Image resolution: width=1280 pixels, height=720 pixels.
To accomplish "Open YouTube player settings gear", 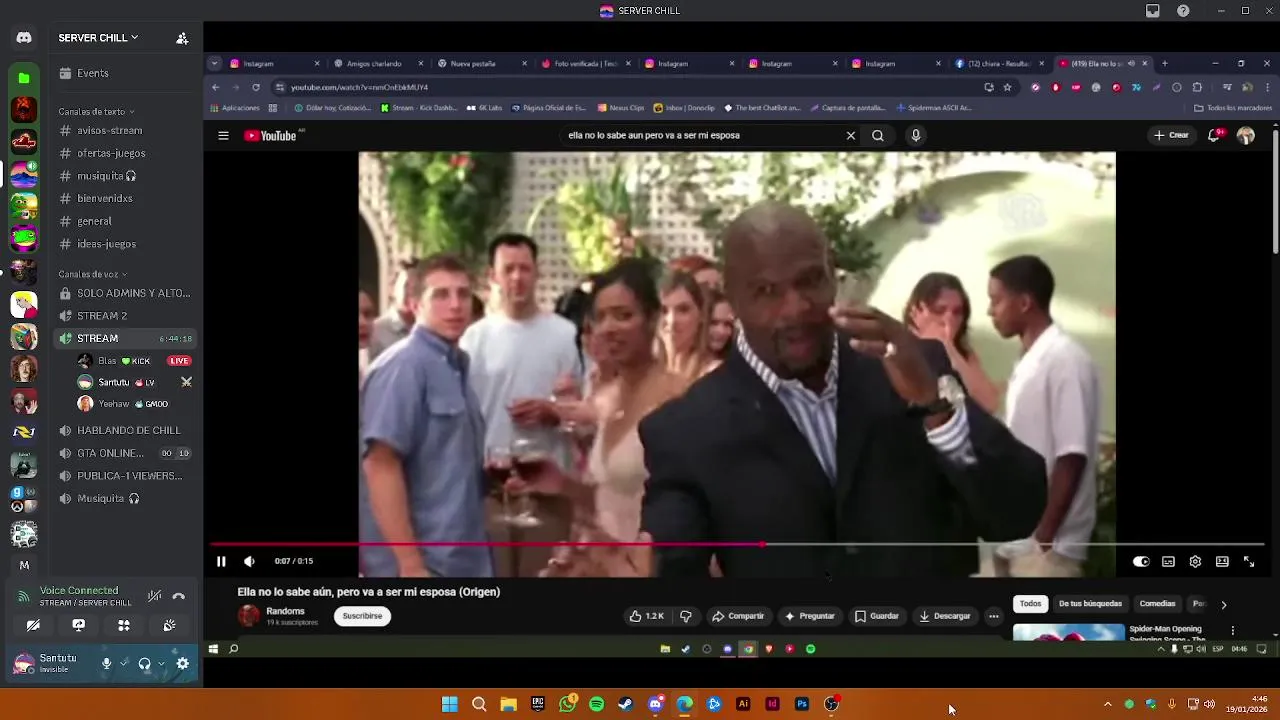I will (1195, 562).
